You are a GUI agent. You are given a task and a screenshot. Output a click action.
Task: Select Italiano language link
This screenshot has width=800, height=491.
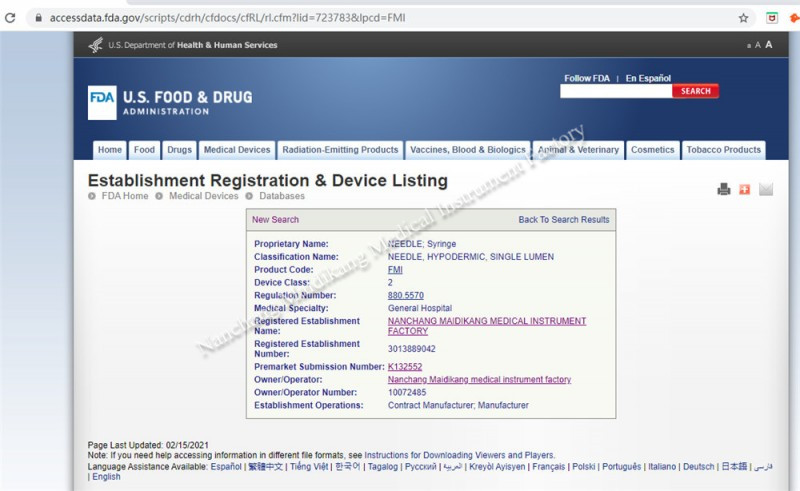(x=662, y=467)
